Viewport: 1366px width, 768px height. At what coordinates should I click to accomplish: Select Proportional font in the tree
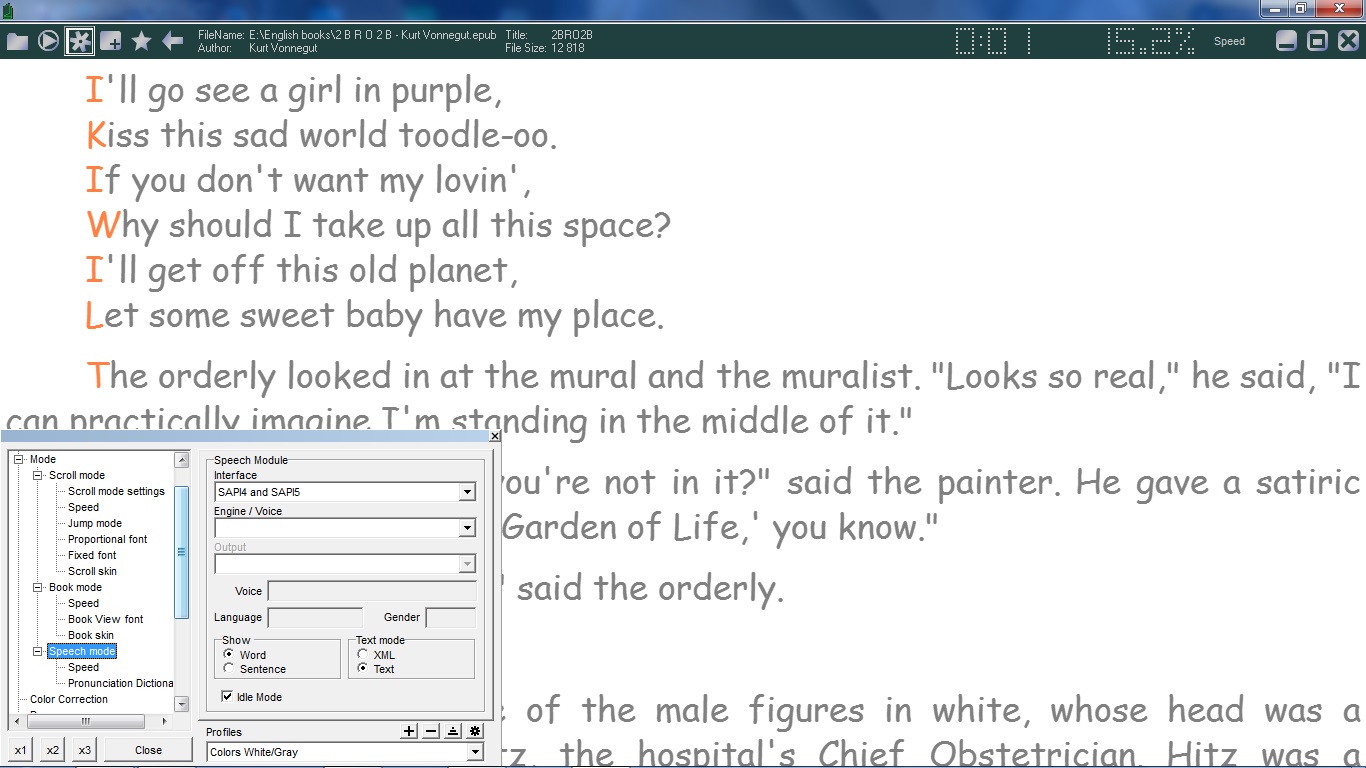tap(107, 539)
